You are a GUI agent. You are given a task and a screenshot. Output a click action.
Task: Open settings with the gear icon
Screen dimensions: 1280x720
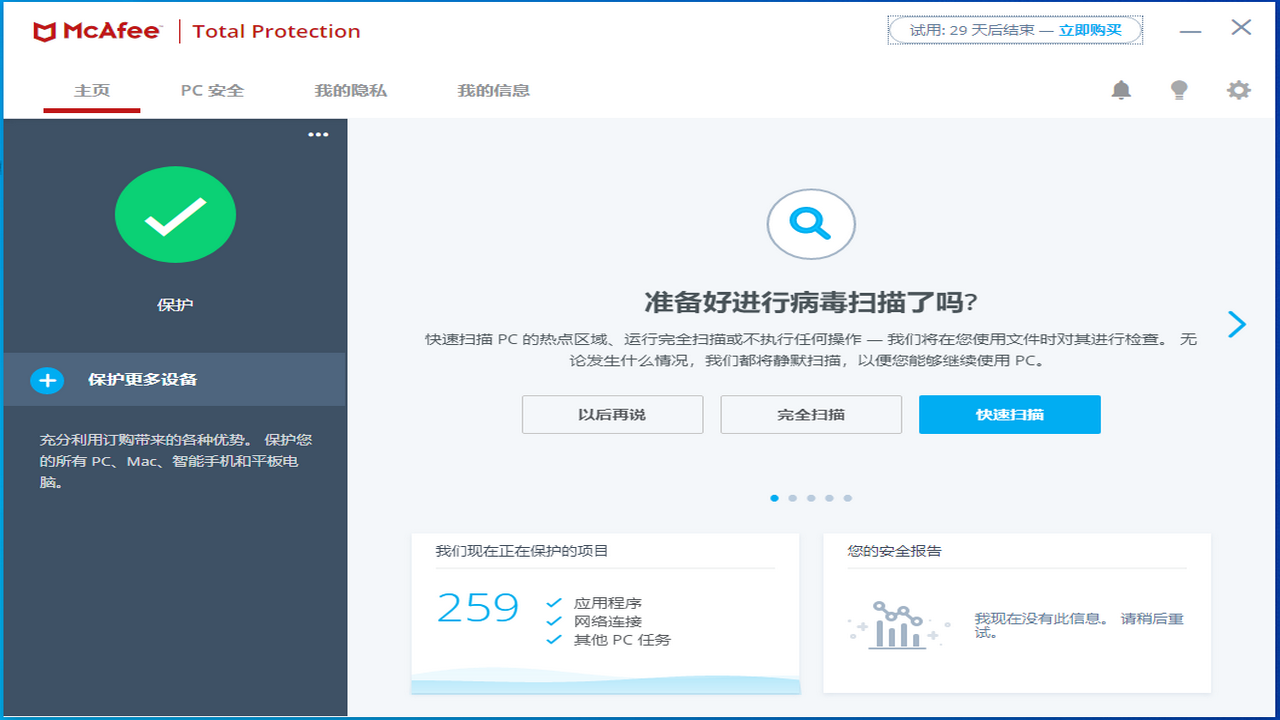[1238, 89]
